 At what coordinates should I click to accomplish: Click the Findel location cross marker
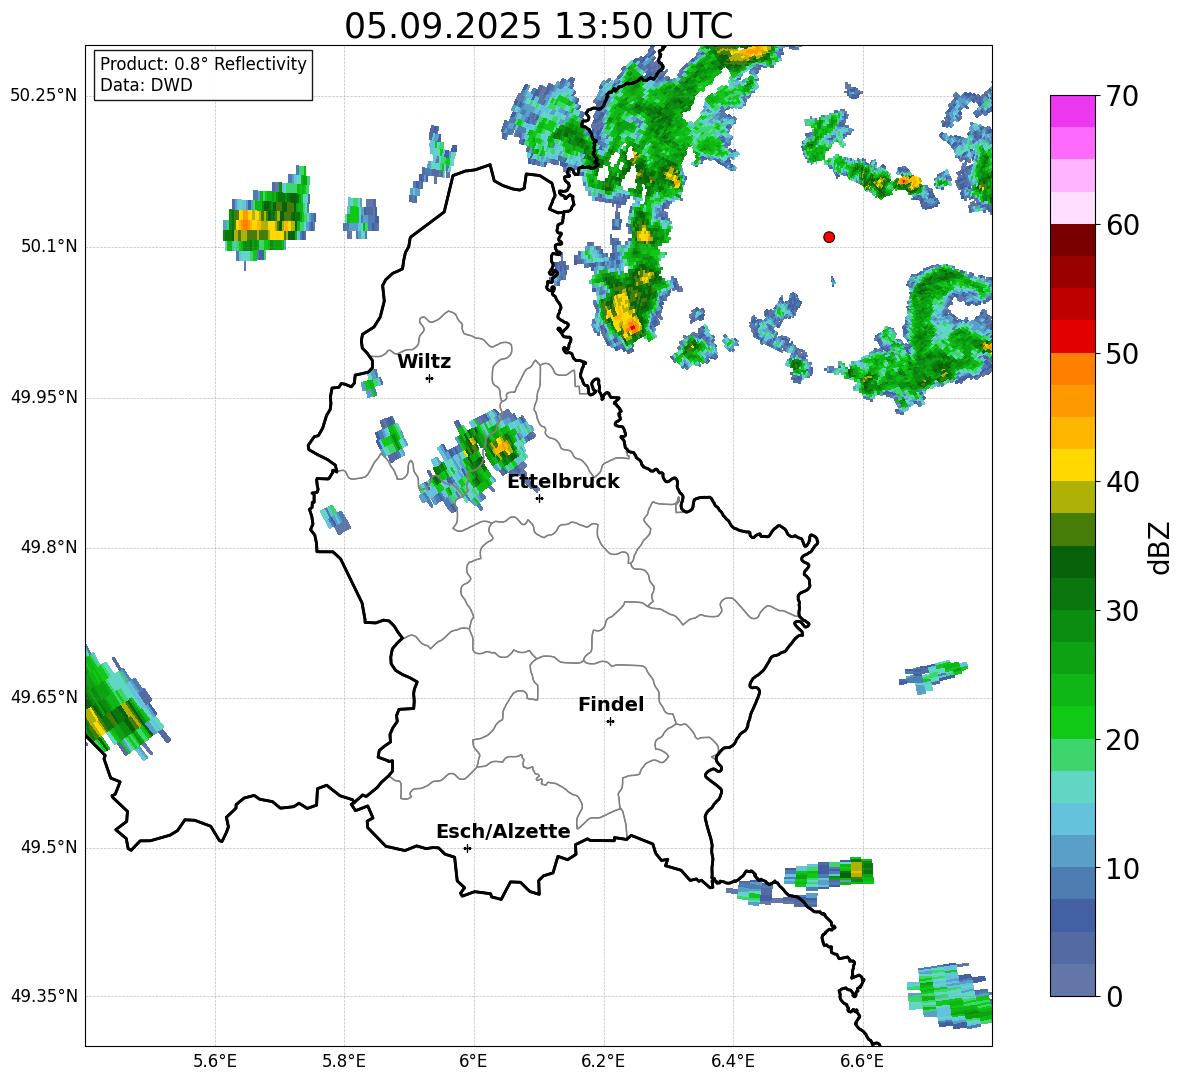point(610,722)
